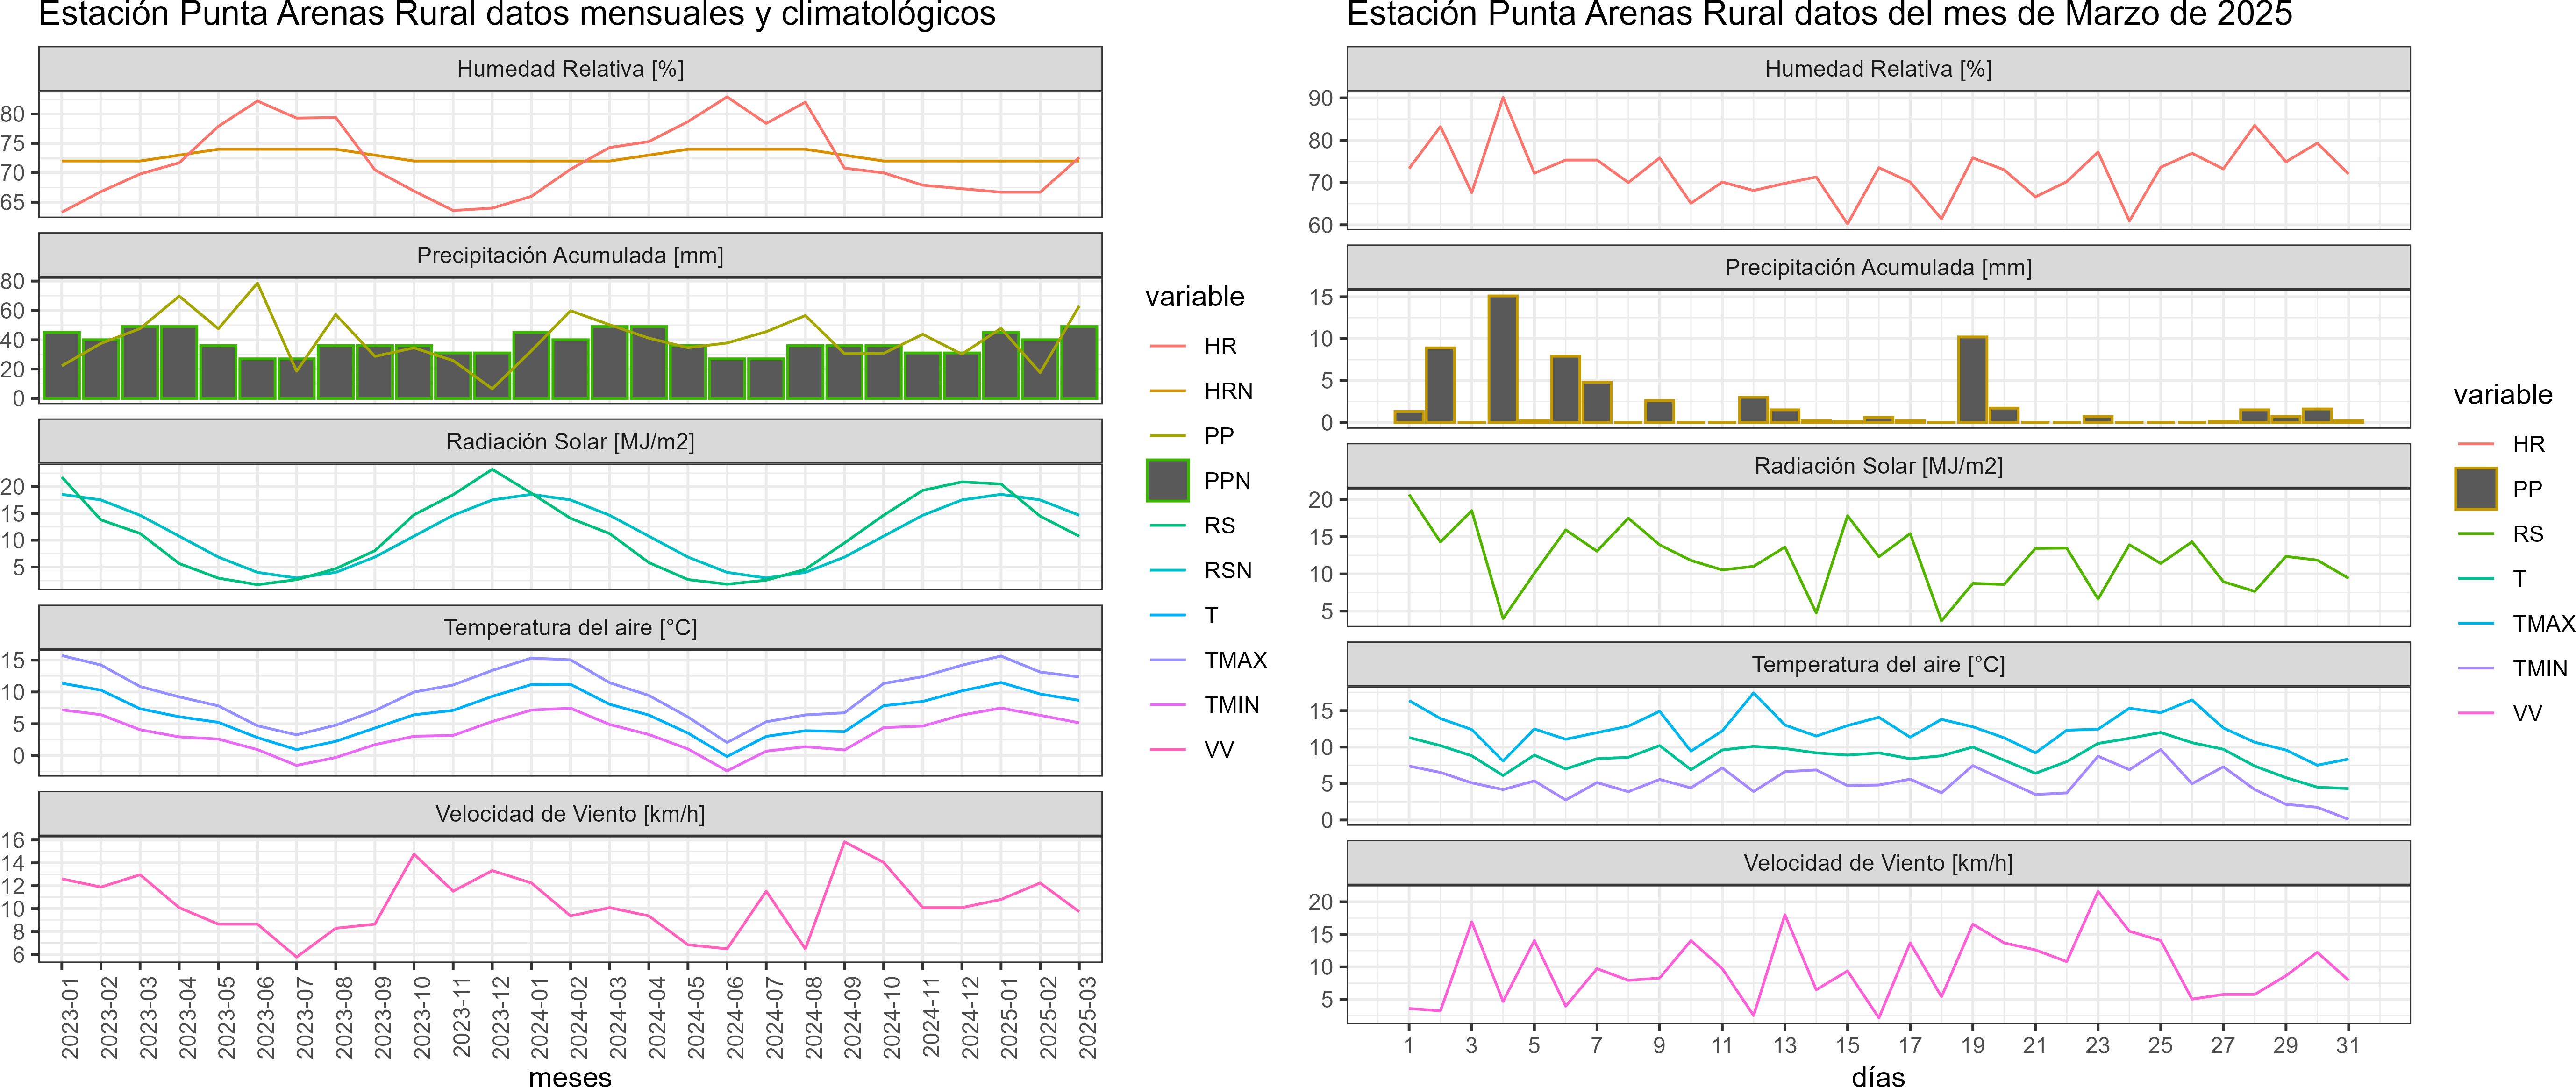Click 'Precipitación Acumulada [mm]' header in monthly chart
This screenshot has height=1087, width=2576.
coord(570,256)
